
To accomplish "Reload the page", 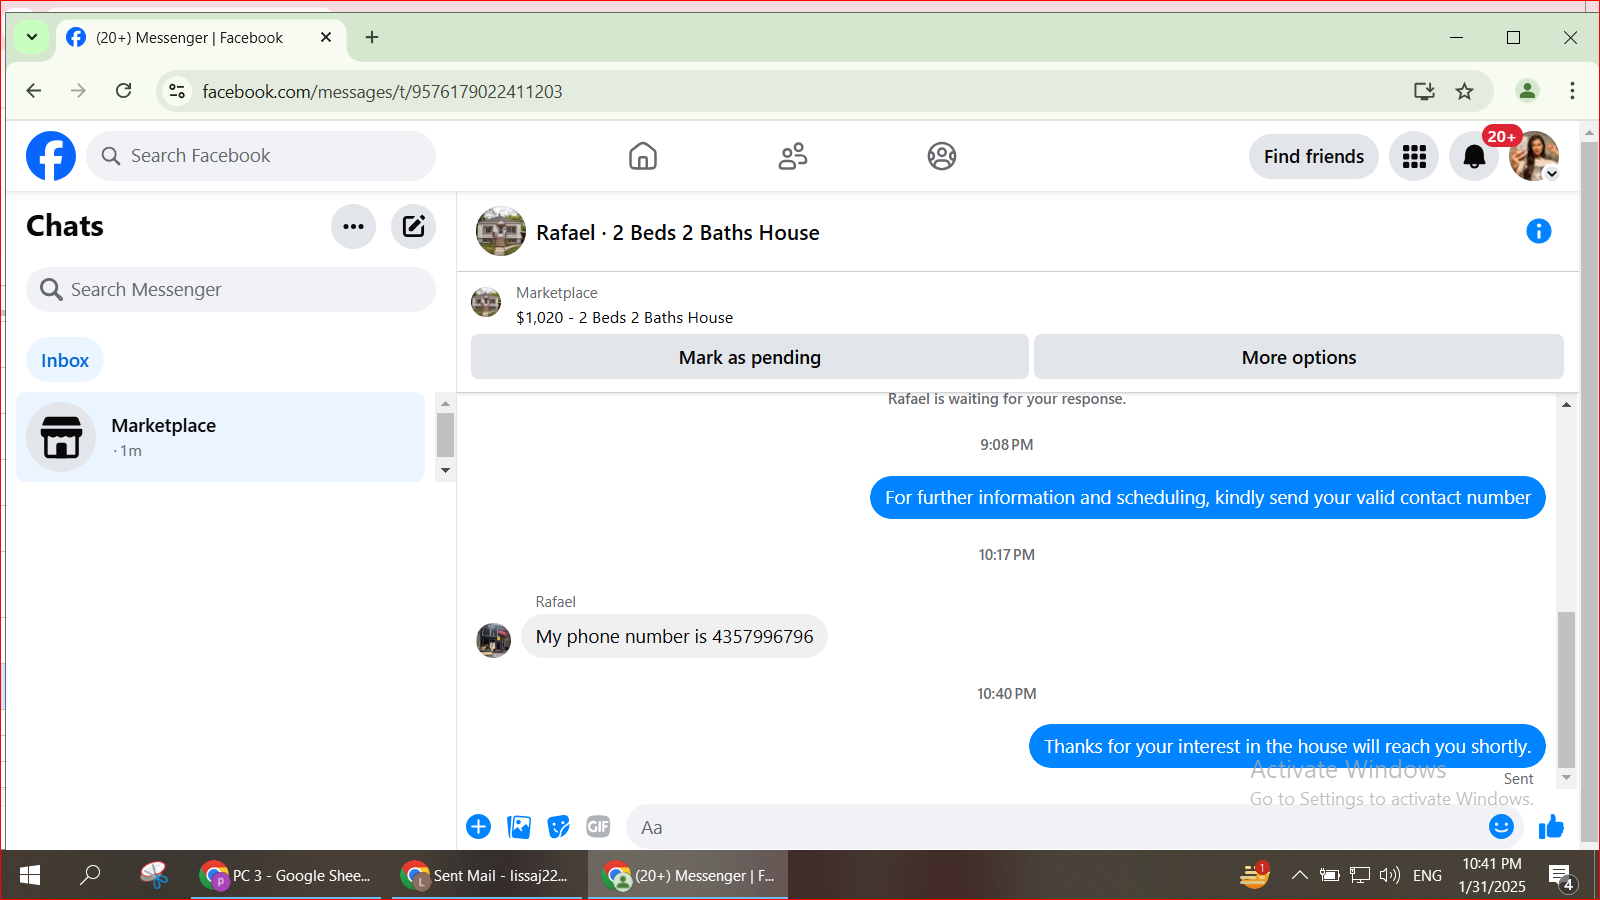I will click(x=124, y=91).
